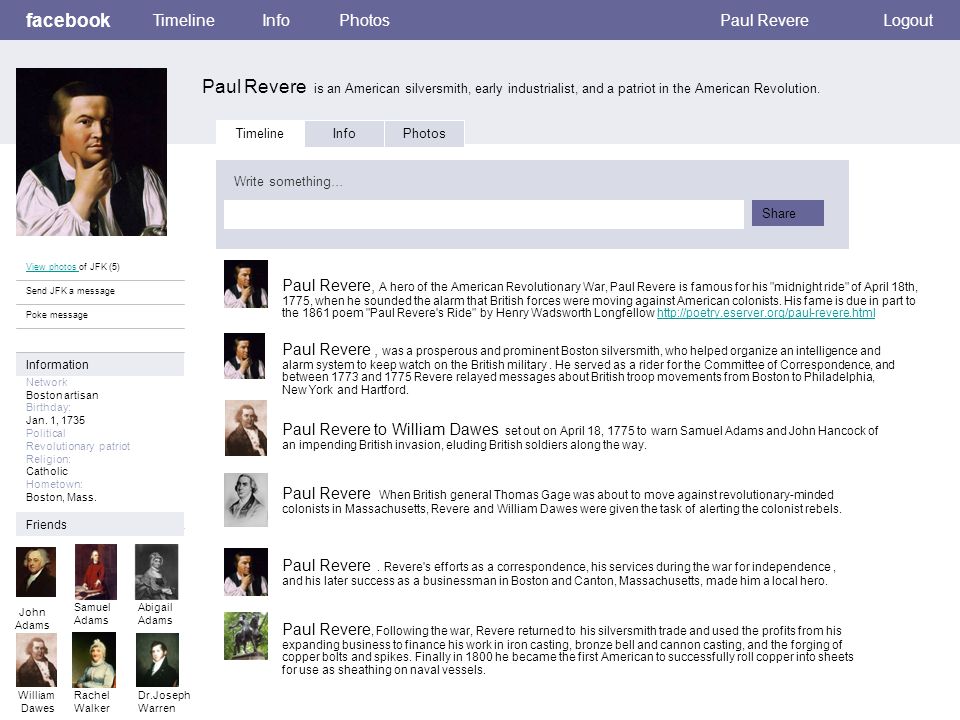Click the facebook logo in header
The image size is (960, 720).
[68, 20]
